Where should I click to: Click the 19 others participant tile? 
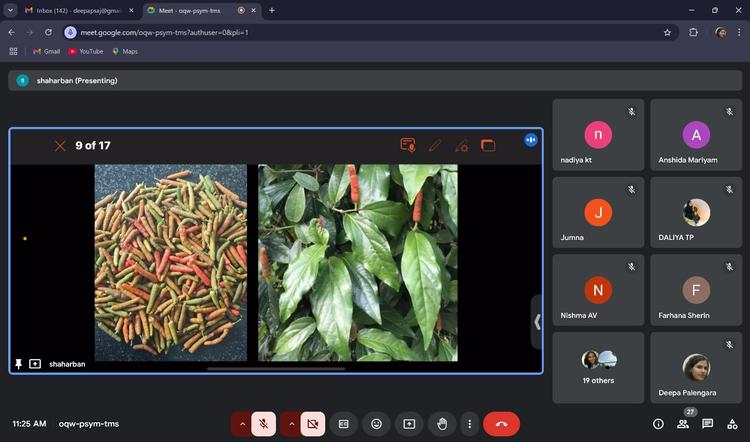[x=599, y=367]
